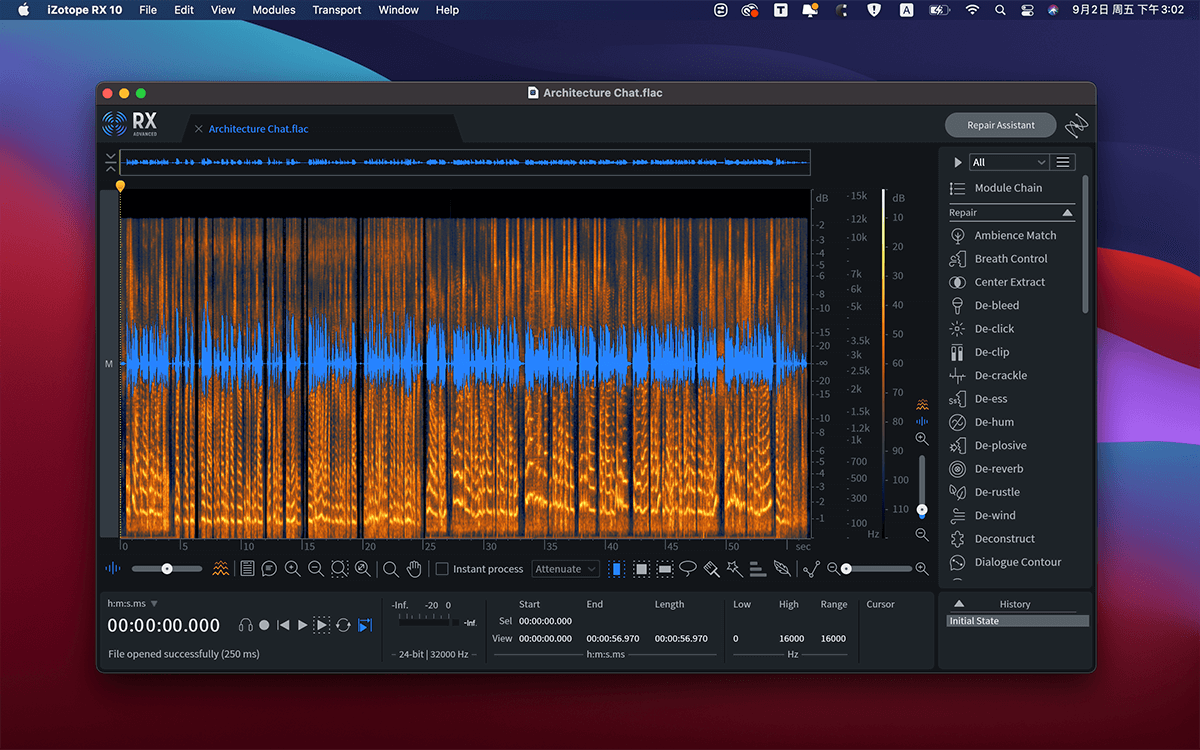Close the Architecture Chat.flac tab

(198, 129)
